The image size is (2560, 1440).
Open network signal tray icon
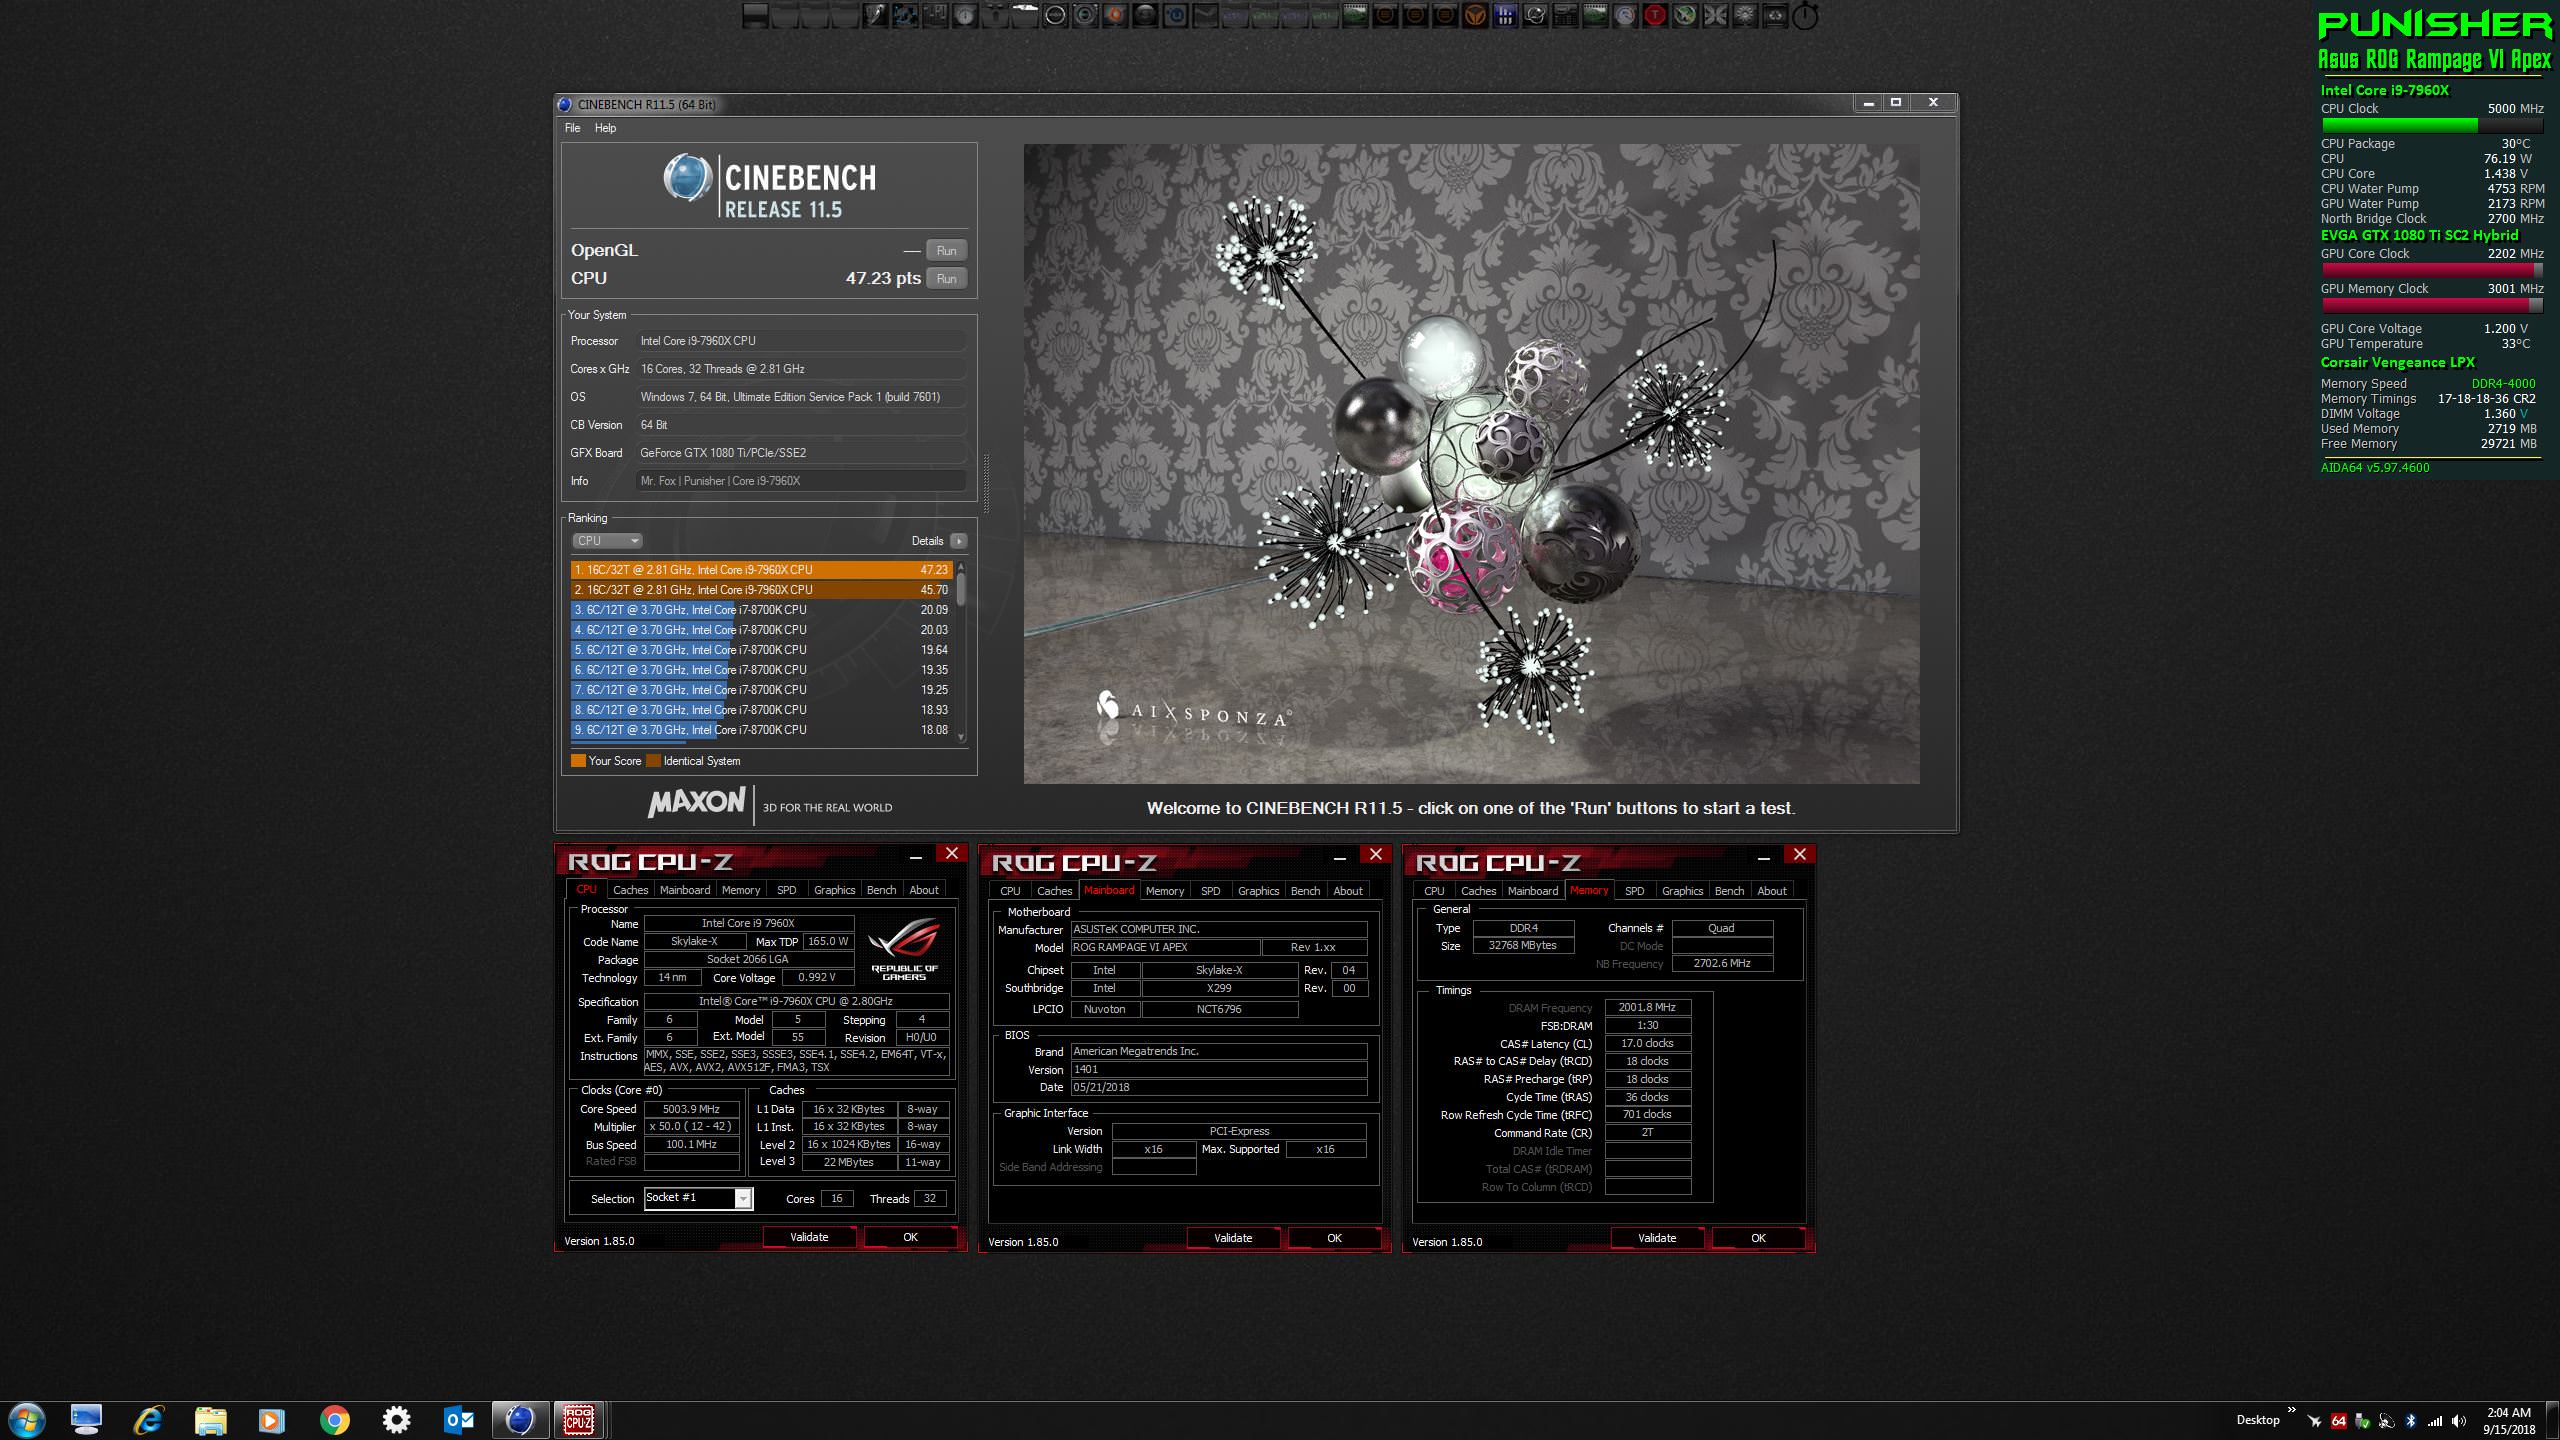click(x=2435, y=1421)
